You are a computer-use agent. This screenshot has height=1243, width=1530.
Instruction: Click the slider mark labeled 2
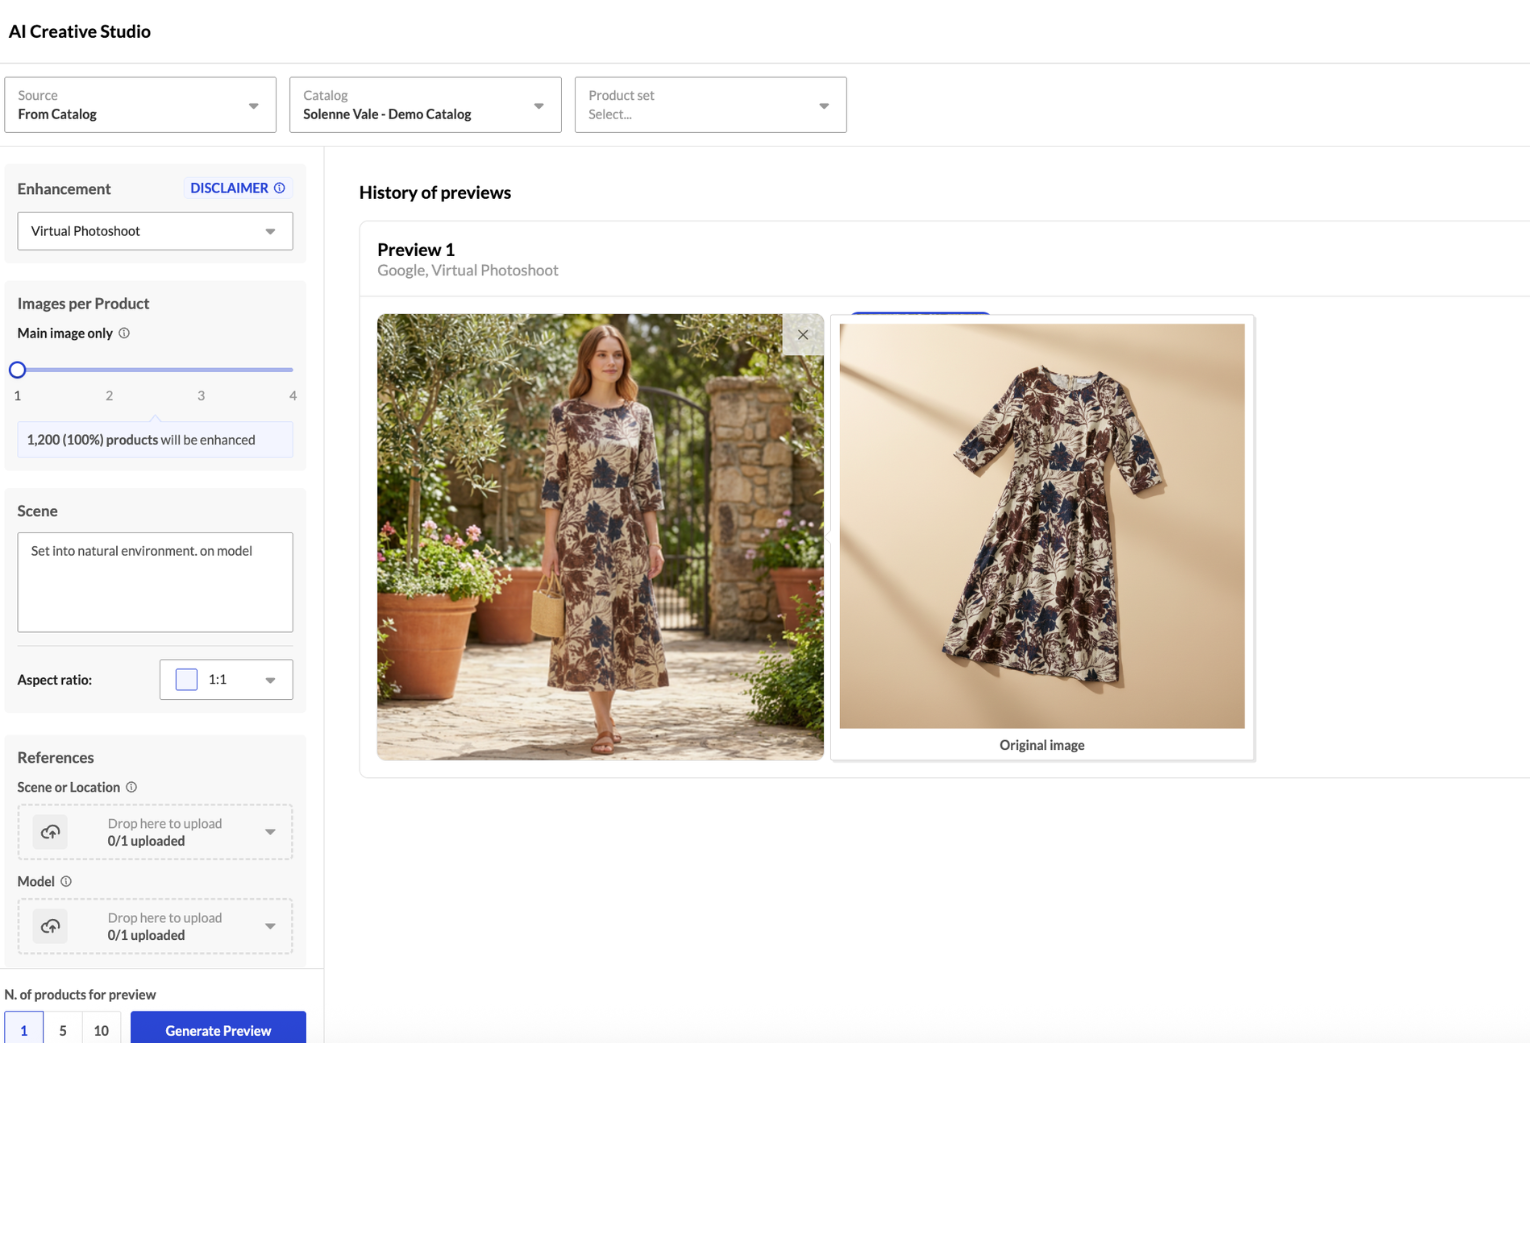(x=109, y=396)
